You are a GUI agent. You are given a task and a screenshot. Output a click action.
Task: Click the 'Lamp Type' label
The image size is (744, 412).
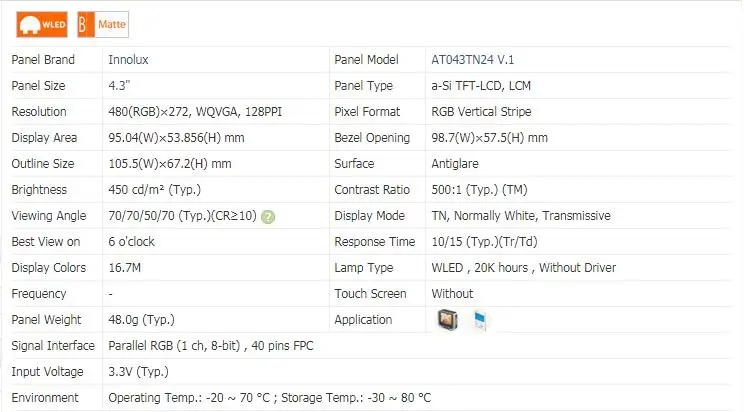pyautogui.click(x=364, y=268)
